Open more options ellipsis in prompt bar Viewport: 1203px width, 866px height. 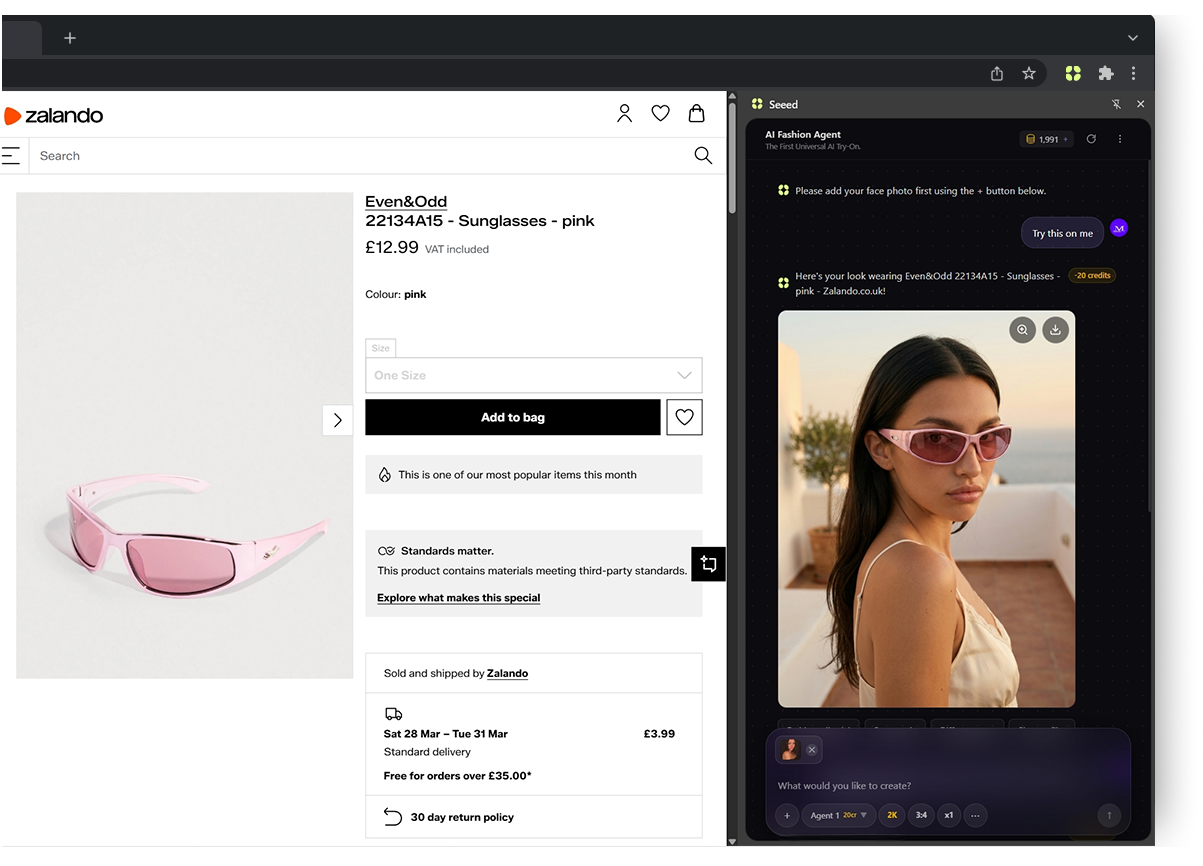click(975, 815)
